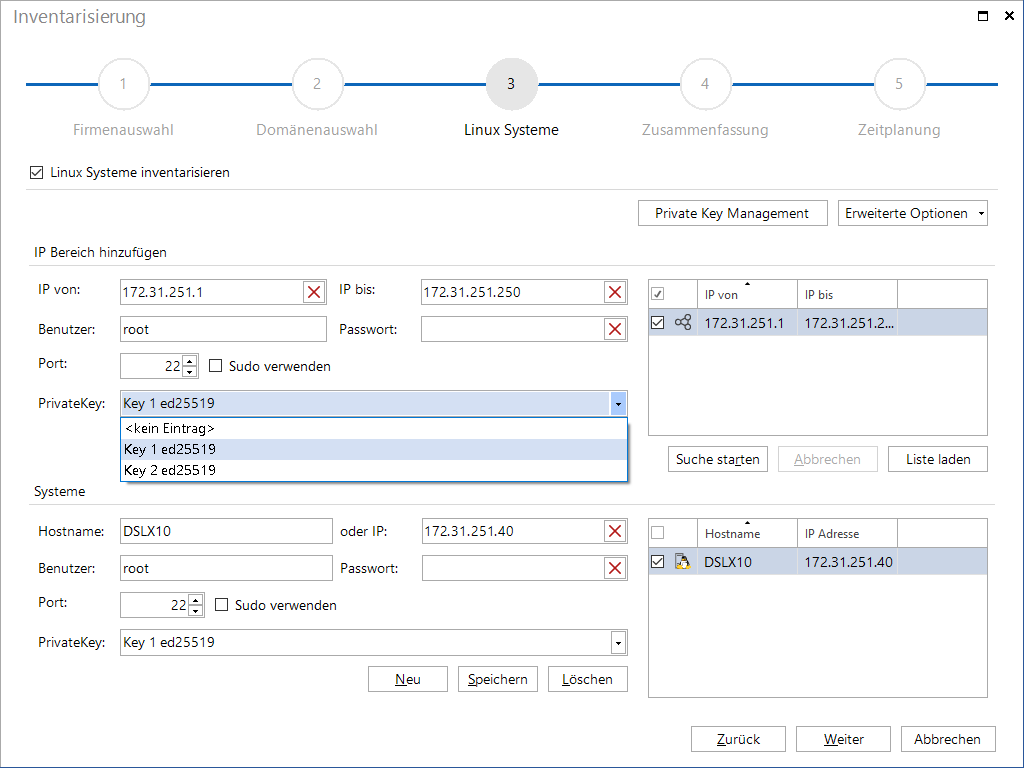
Task: Click Suche starten button
Action: pos(718,459)
